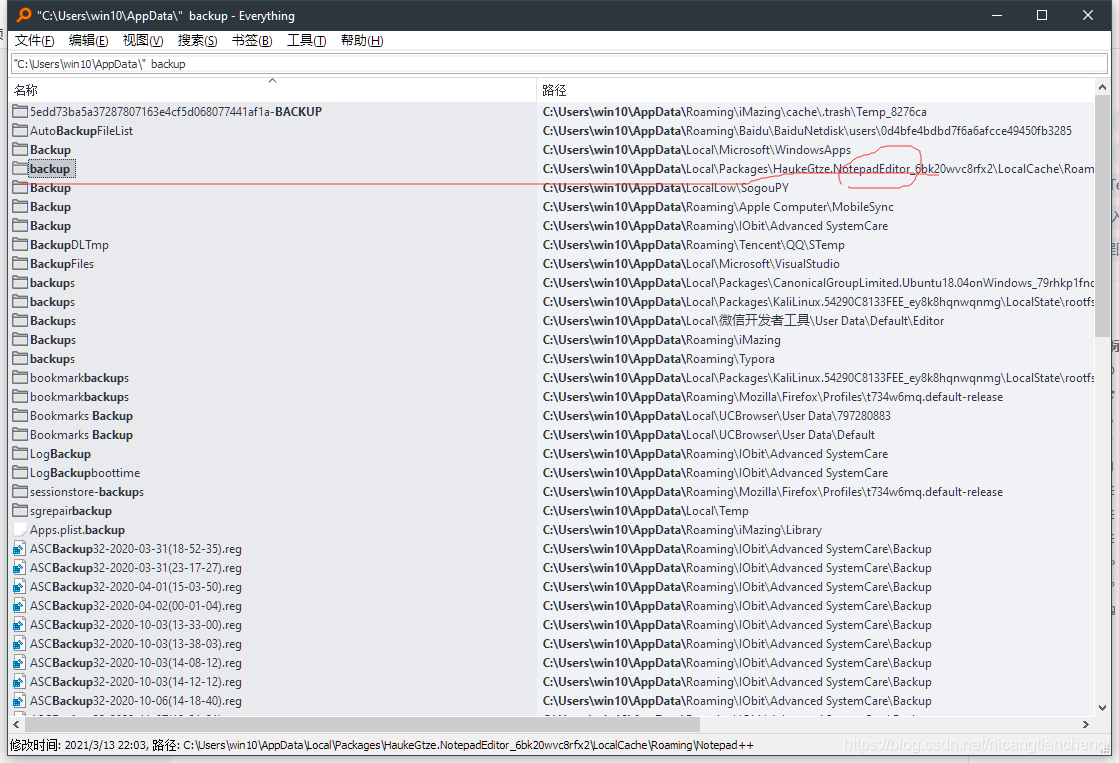Viewport: 1119px width, 763px height.
Task: Click the vertical scrollbar down arrow
Action: (1103, 708)
